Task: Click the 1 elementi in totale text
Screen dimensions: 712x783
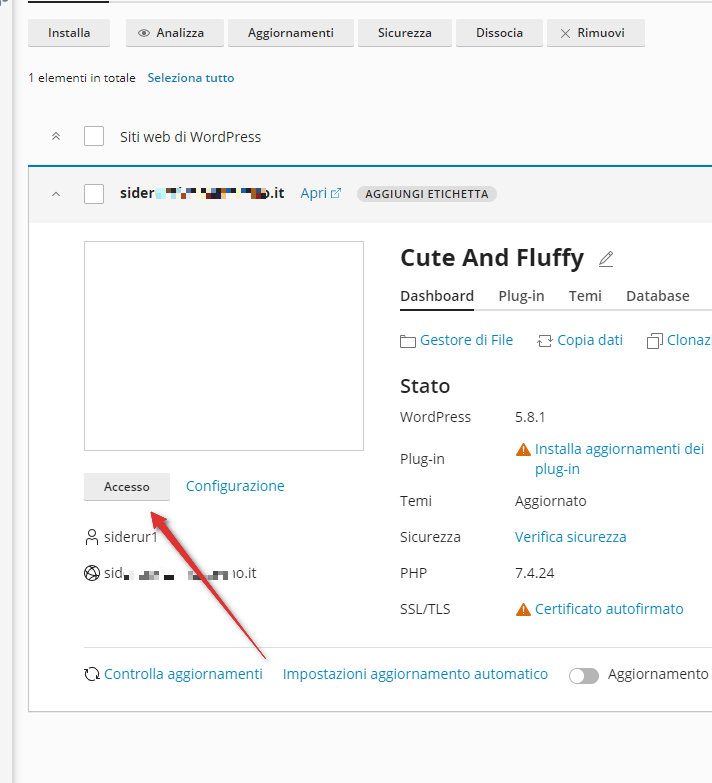Action: (x=82, y=78)
